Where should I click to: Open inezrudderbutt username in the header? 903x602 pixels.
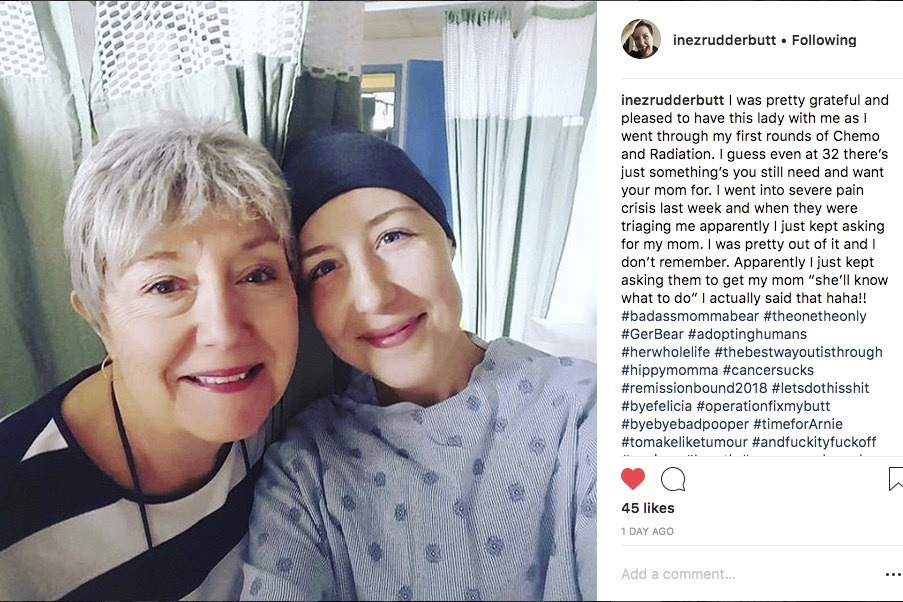click(724, 40)
